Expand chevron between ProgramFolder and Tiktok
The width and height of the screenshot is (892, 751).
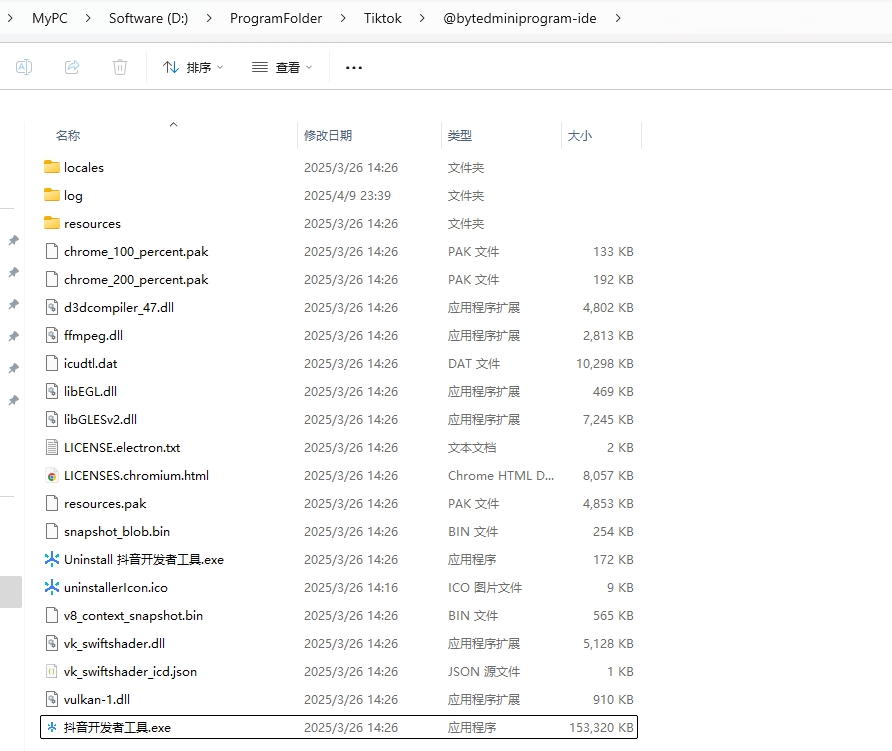pyautogui.click(x=343, y=18)
